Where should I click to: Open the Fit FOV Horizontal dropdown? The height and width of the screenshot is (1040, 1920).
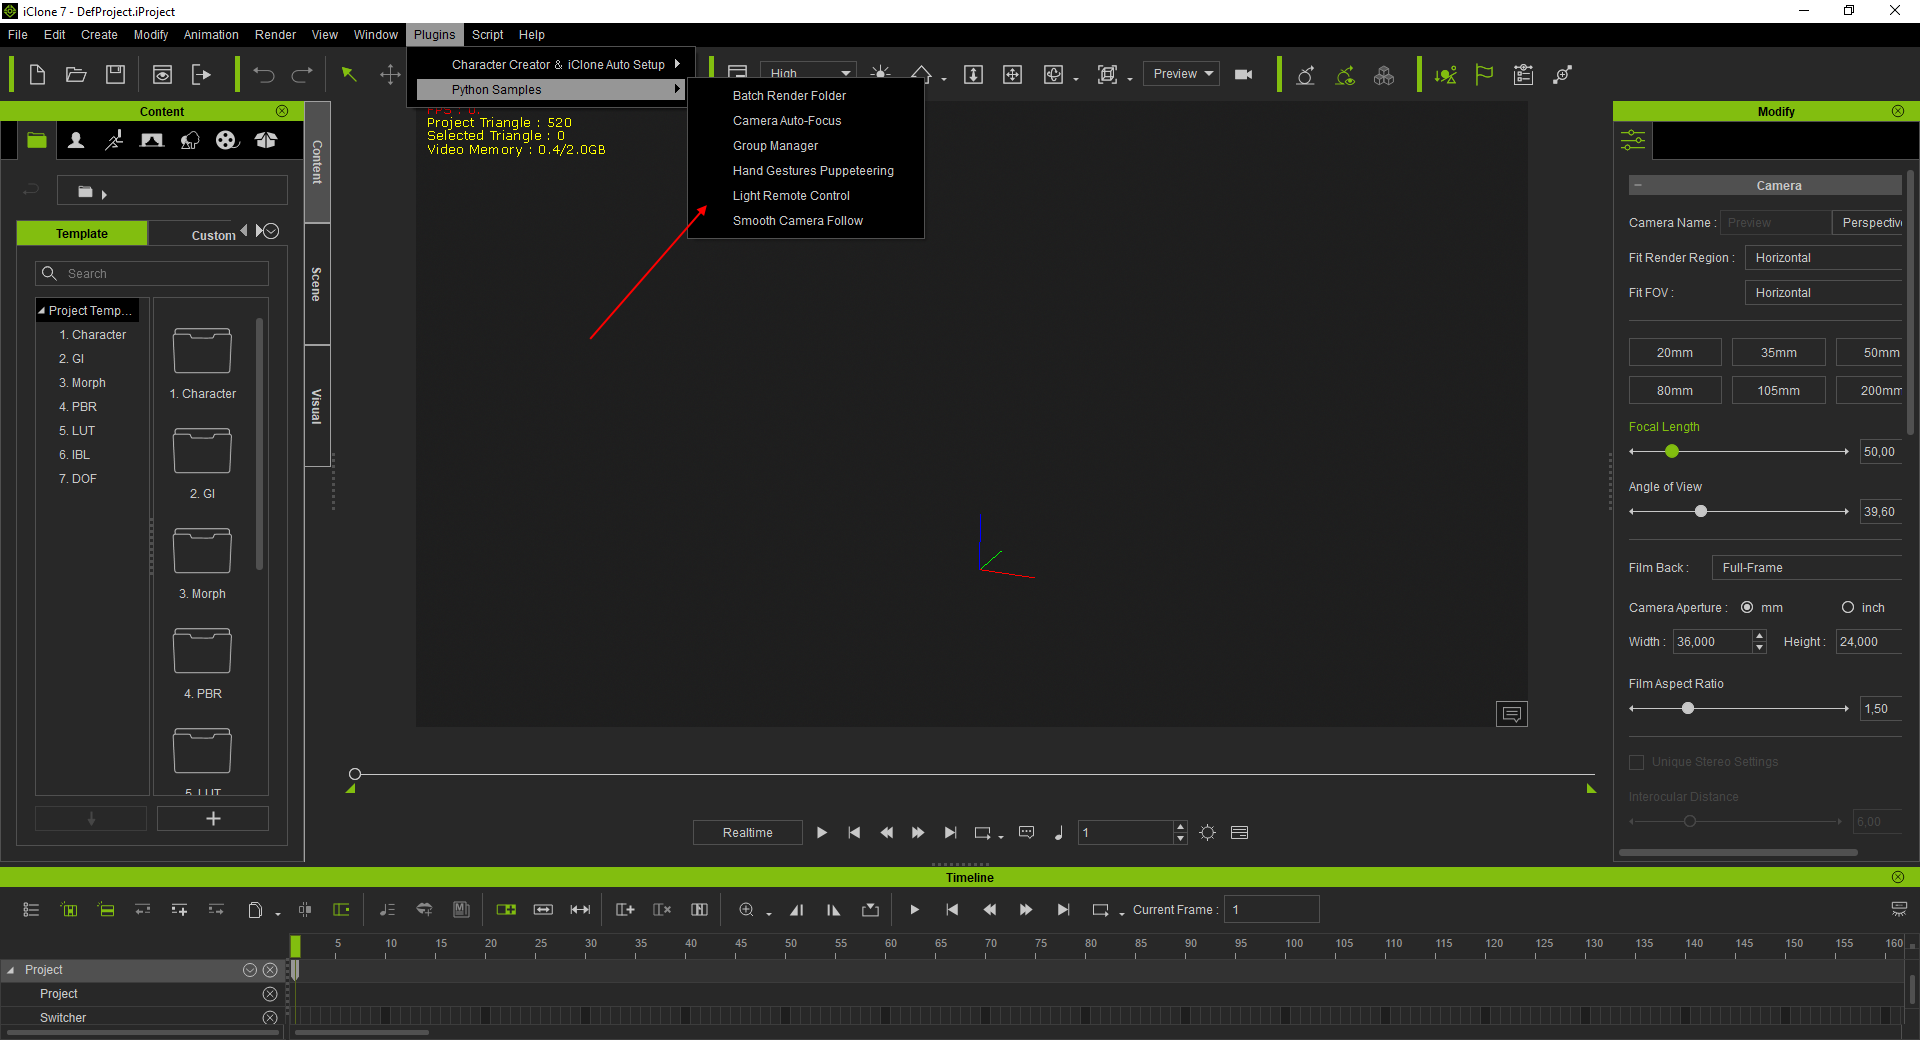1824,292
